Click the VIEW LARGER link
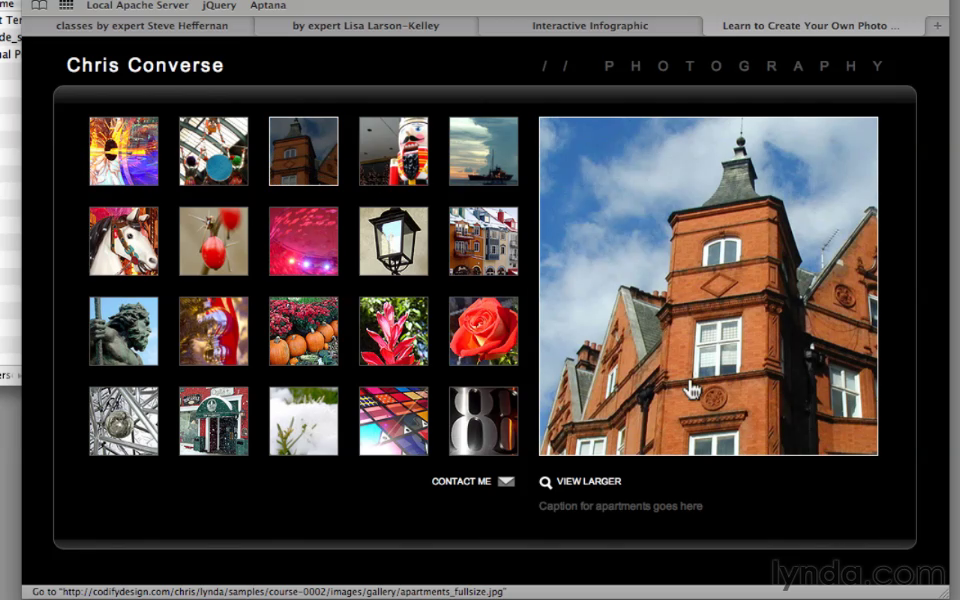This screenshot has height=600, width=960. point(589,482)
